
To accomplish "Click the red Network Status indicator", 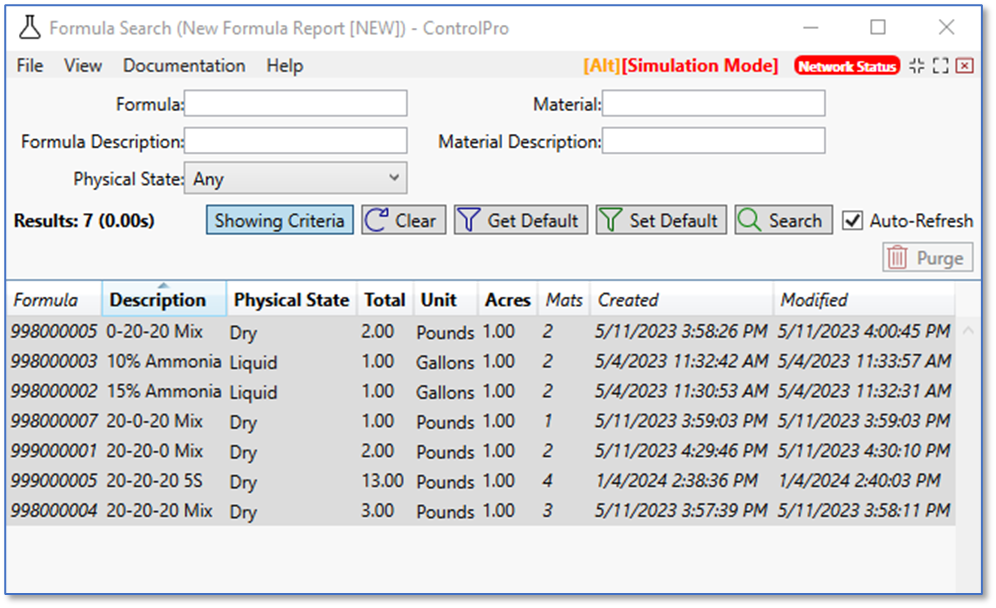I will tap(847, 65).
